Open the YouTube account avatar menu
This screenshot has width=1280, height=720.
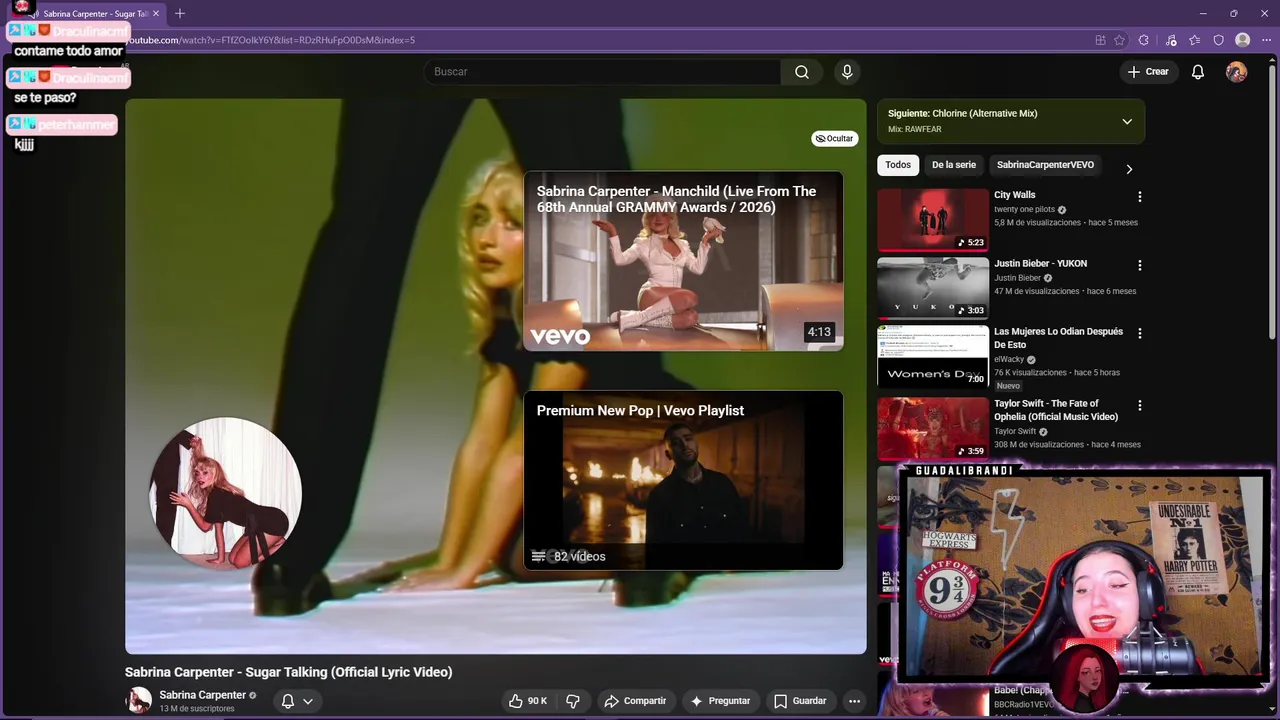[x=1236, y=72]
